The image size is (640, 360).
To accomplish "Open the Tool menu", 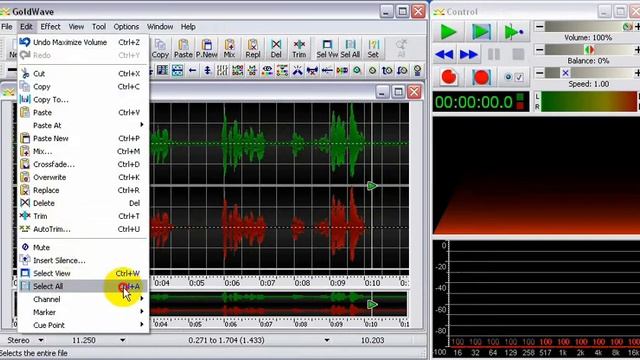I will click(99, 27).
